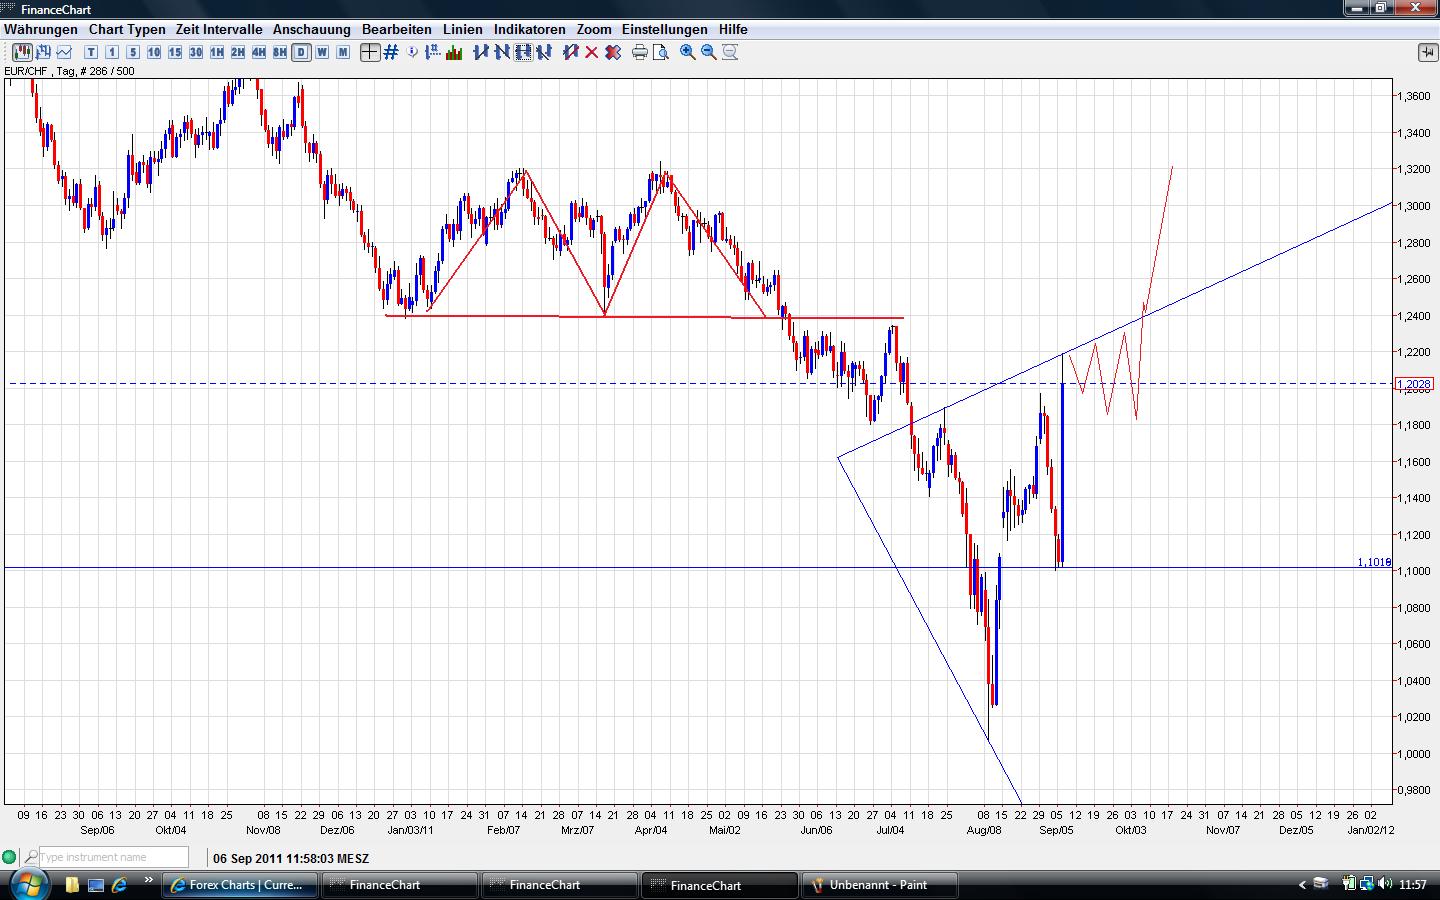1440x900 pixels.
Task: Zoom out of the chart
Action: click(709, 52)
